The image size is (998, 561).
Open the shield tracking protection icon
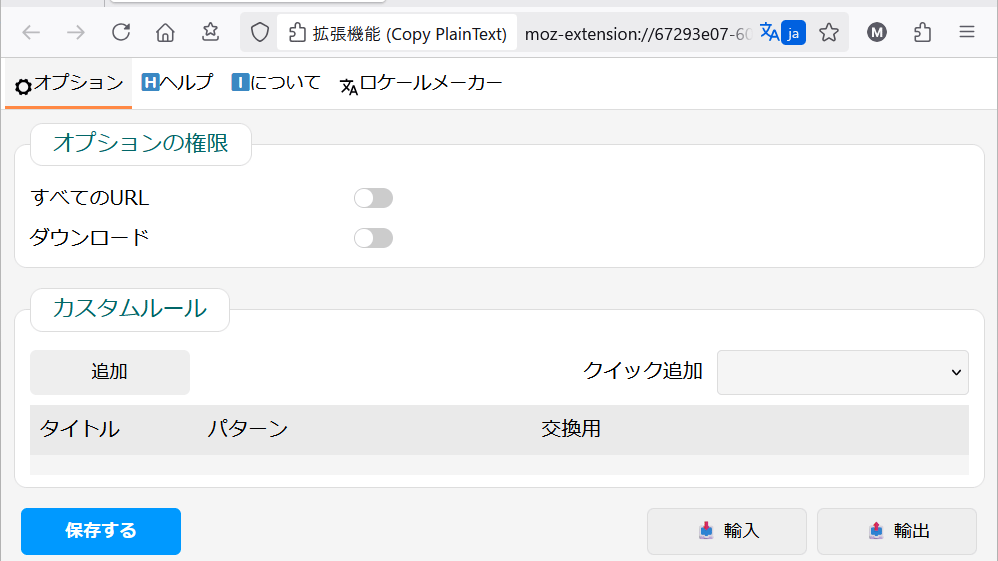(260, 32)
